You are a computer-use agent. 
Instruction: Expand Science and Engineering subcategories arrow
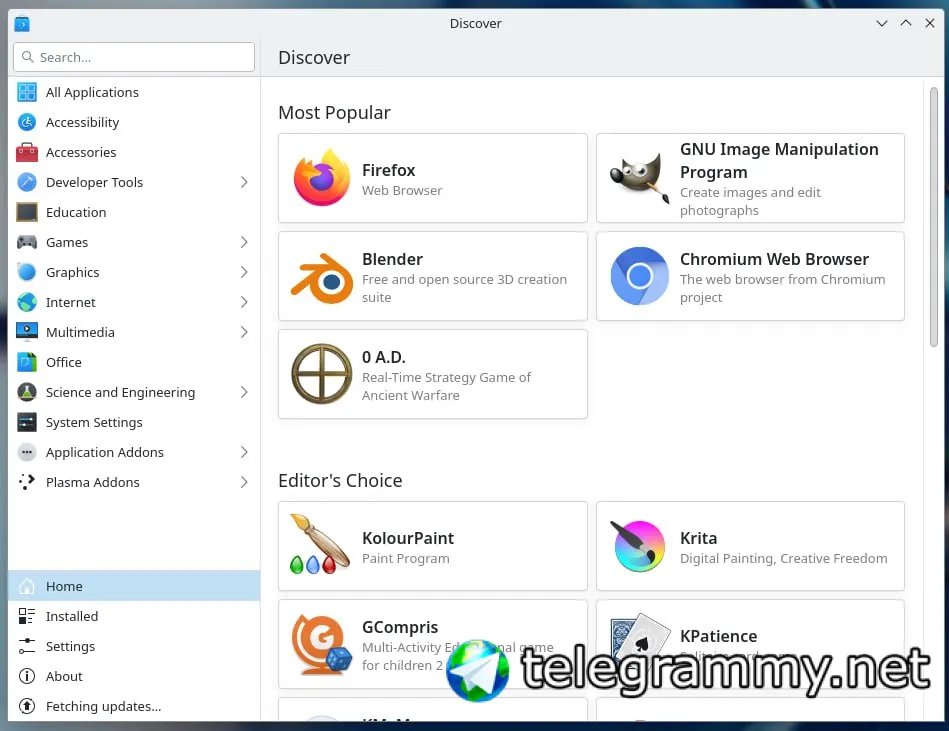coord(244,392)
